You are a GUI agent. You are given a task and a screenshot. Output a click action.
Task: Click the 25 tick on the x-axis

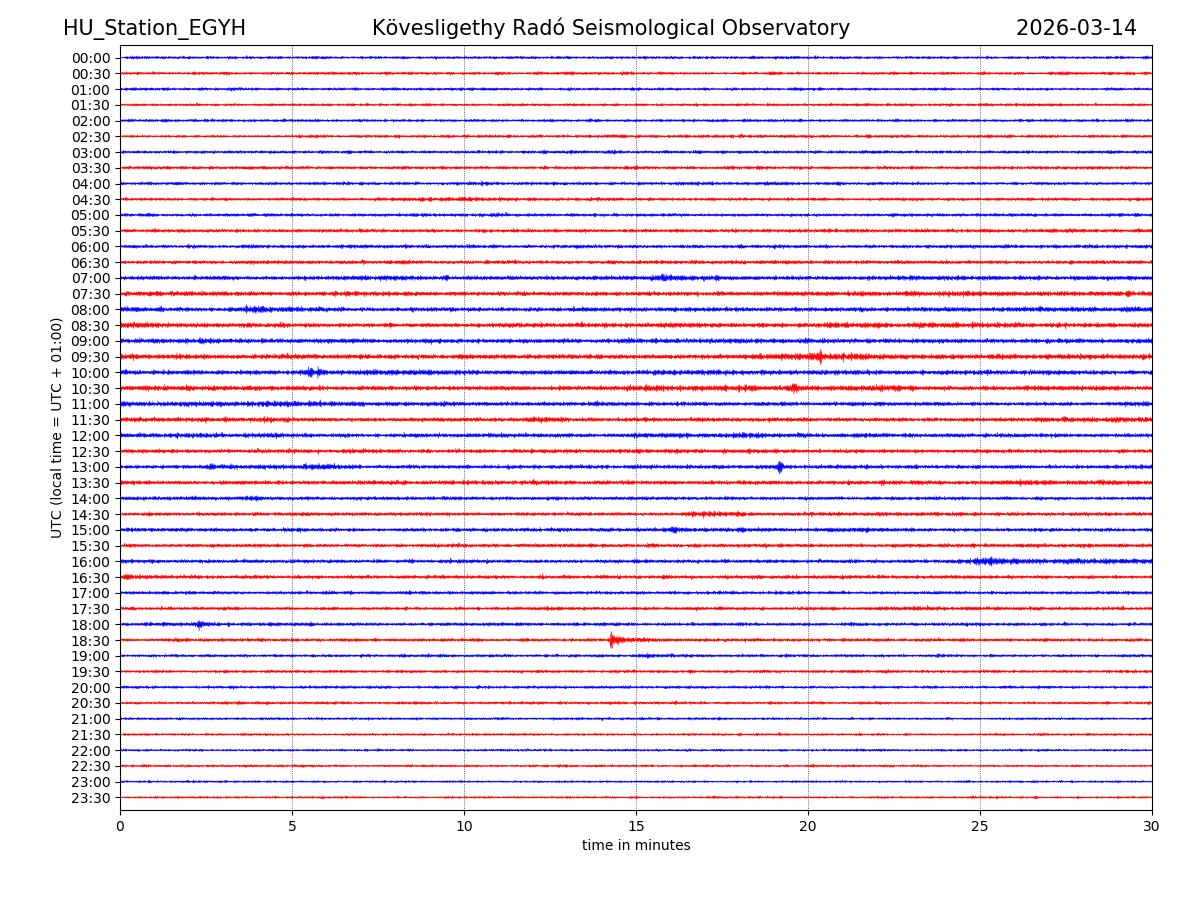pos(980,826)
